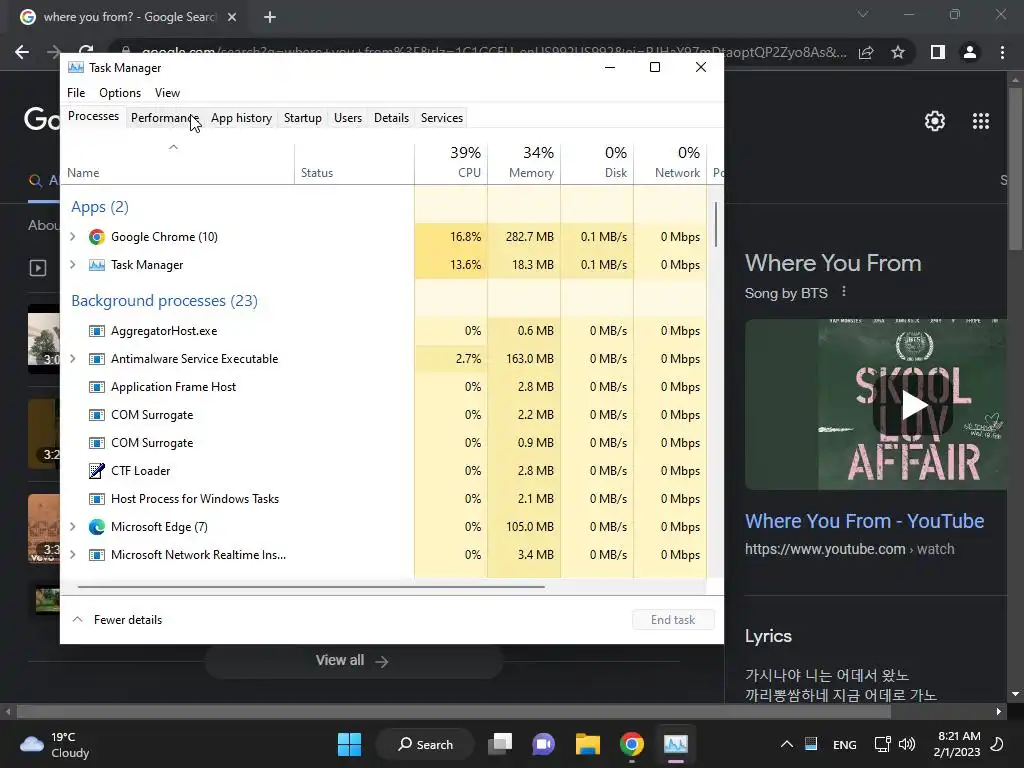Expand the Google Chrome (10) process group
The width and height of the screenshot is (1024, 768).
72,237
